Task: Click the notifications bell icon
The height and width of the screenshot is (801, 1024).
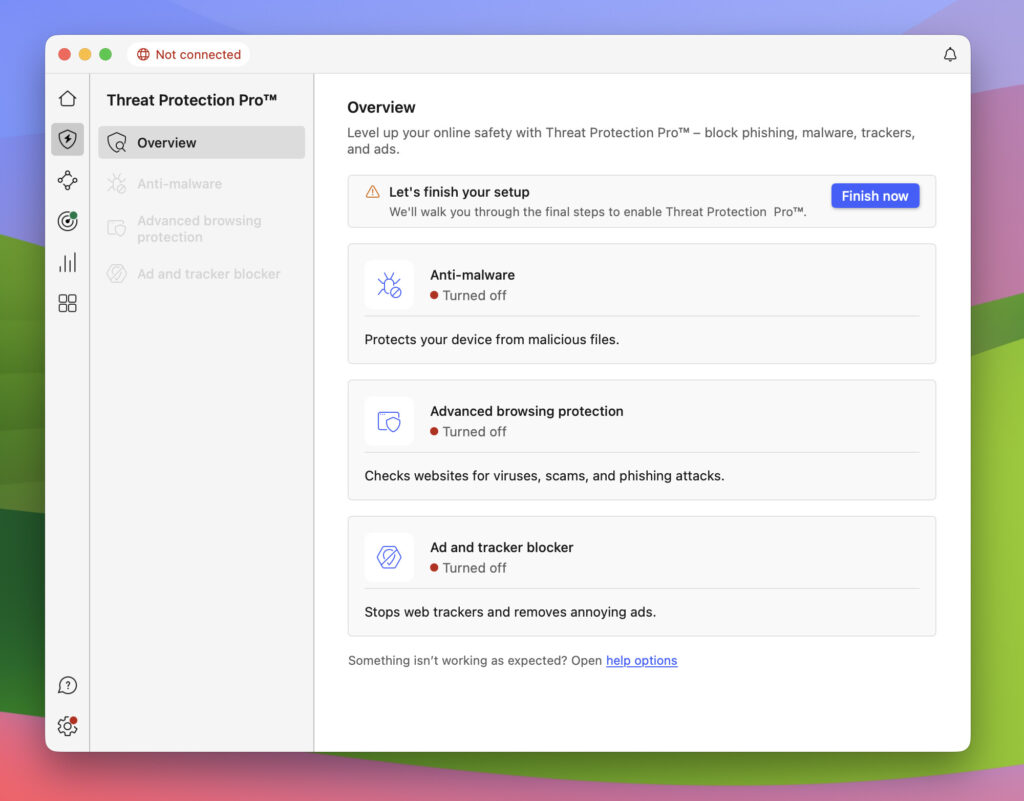Action: click(950, 55)
